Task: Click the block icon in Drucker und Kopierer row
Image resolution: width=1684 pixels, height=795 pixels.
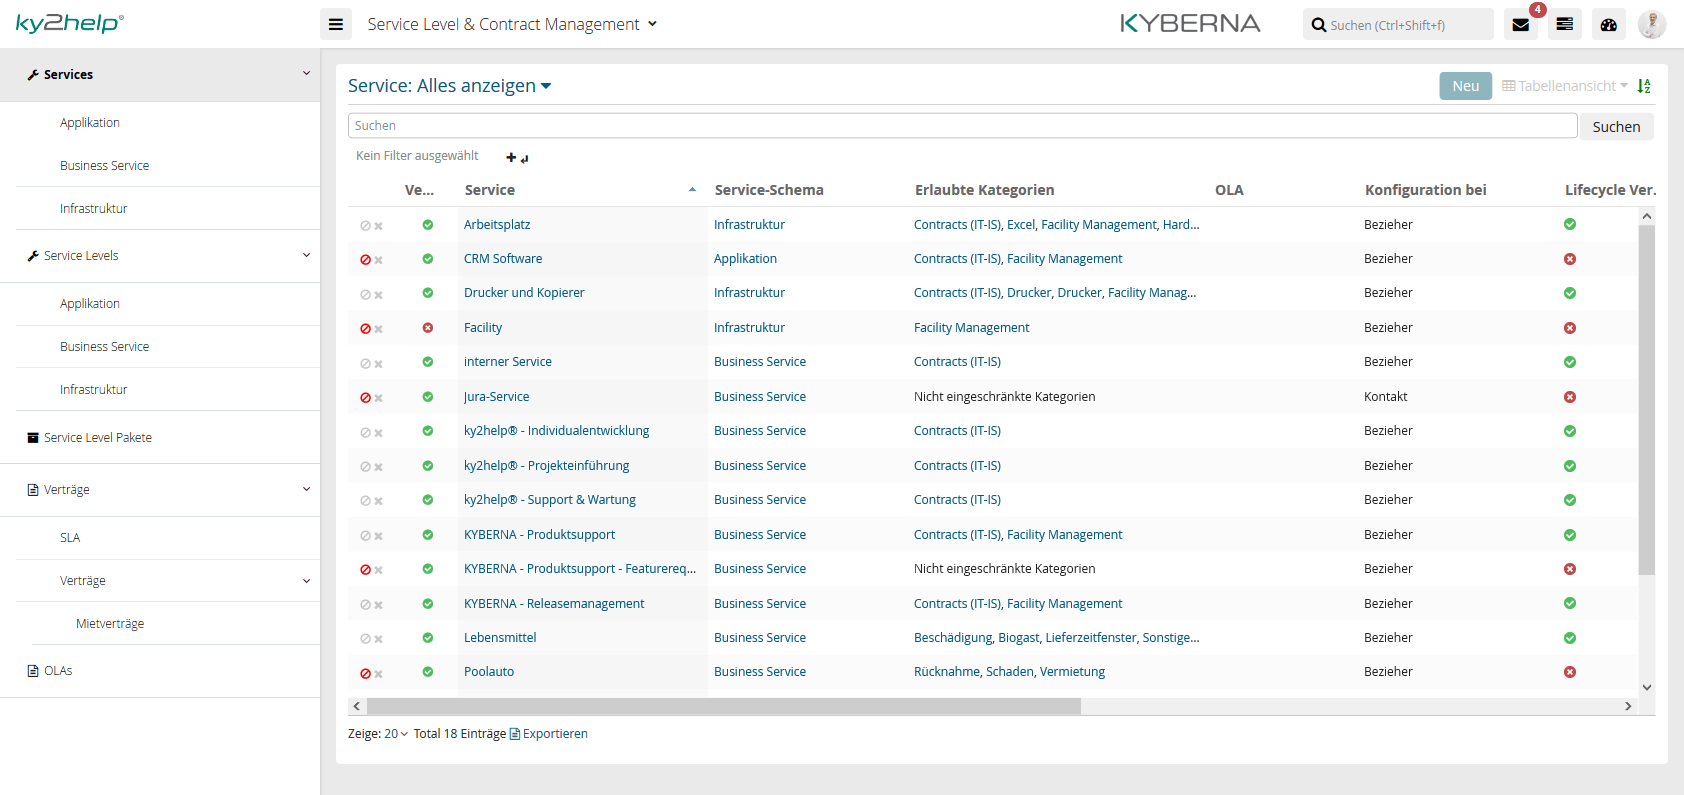Action: pos(365,295)
